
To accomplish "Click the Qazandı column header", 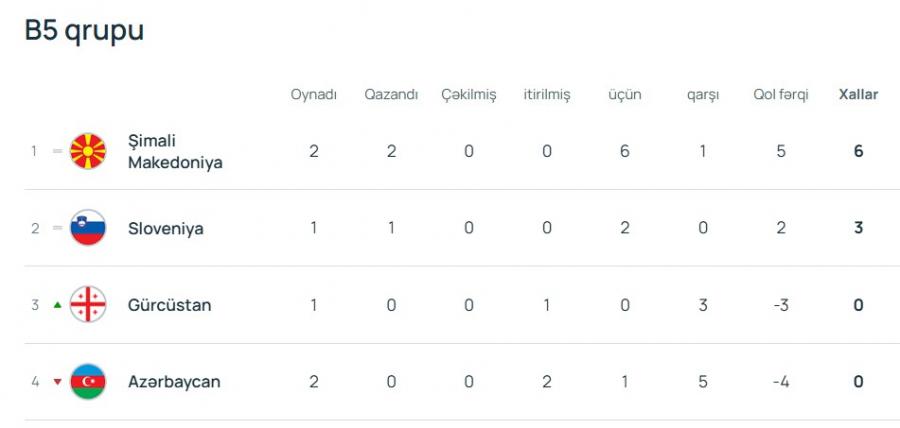I will tap(391, 95).
